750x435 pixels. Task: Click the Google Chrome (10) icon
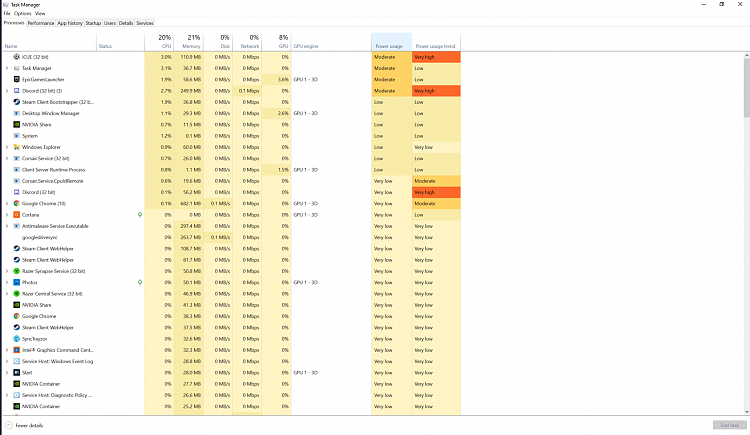click(x=16, y=203)
